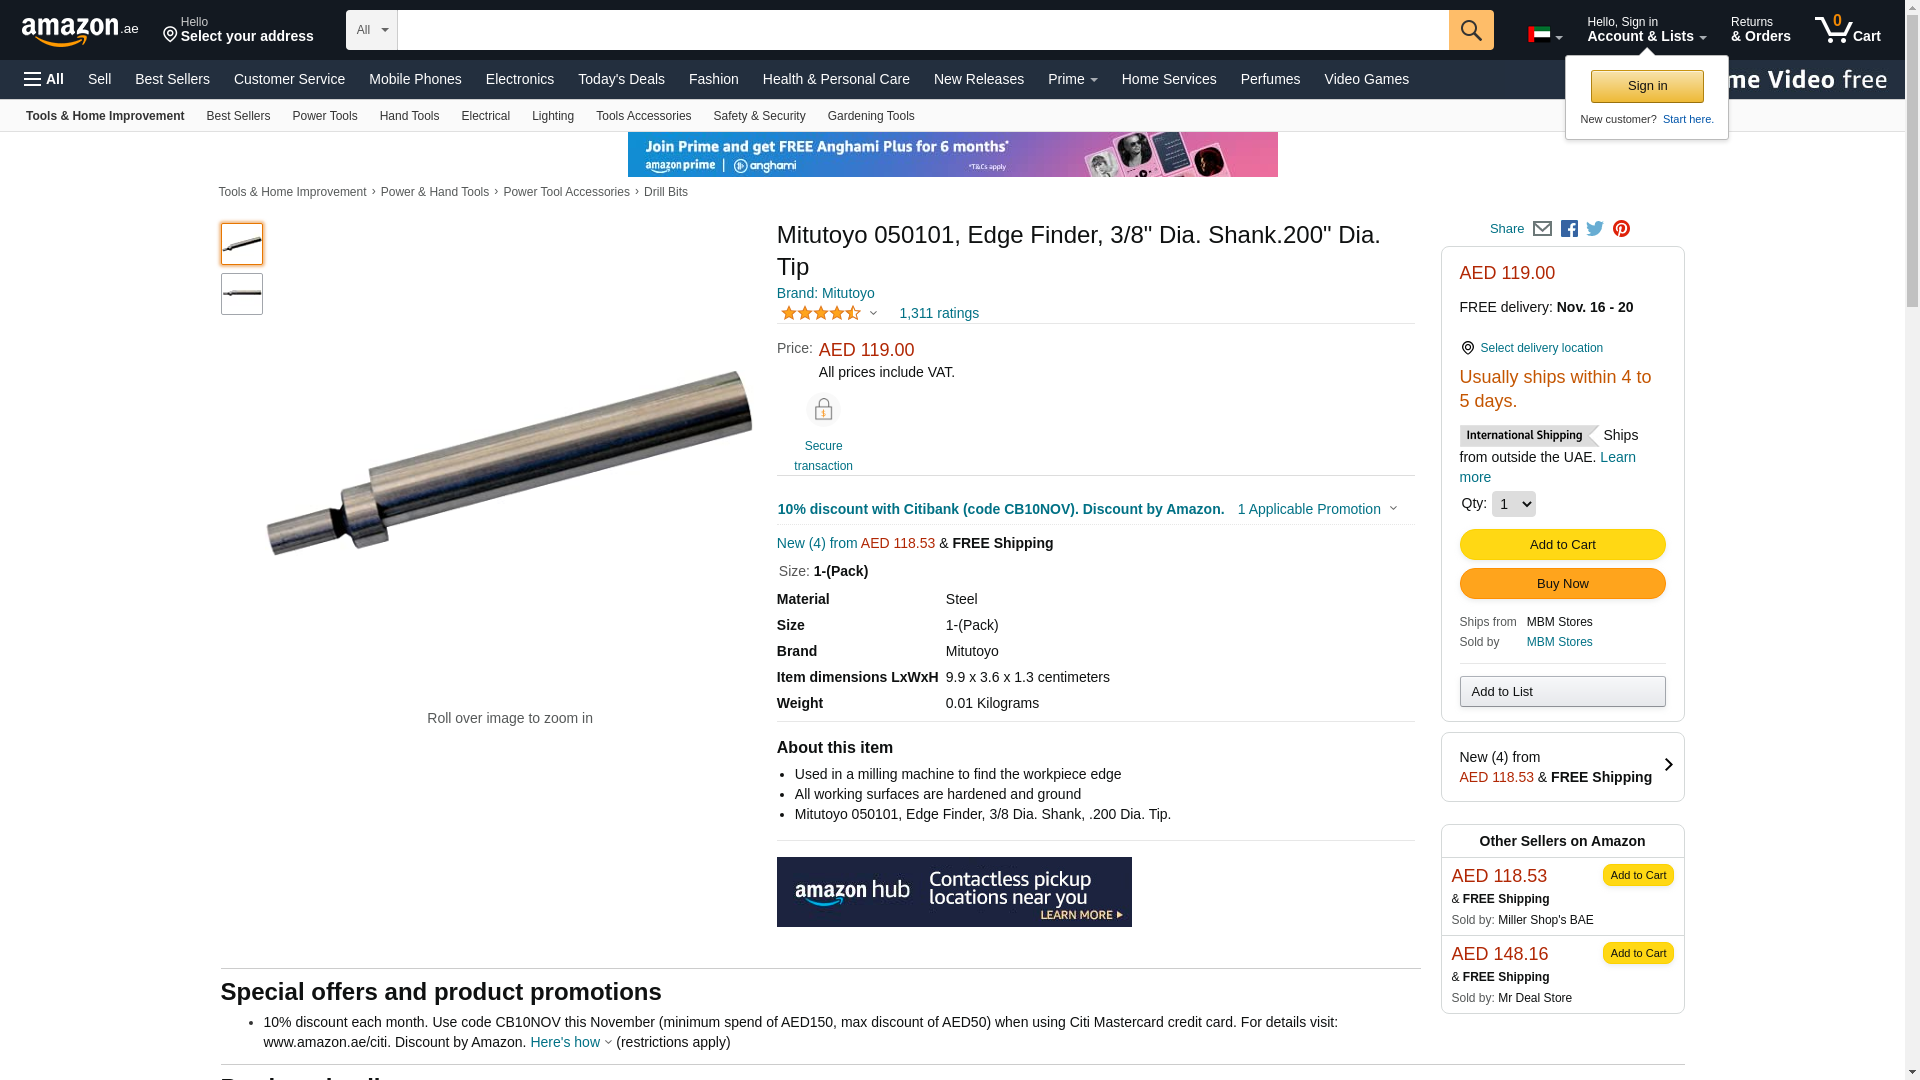Go to Amazon.ae home logo
This screenshot has height=1080, width=1920.
pos(80,31)
